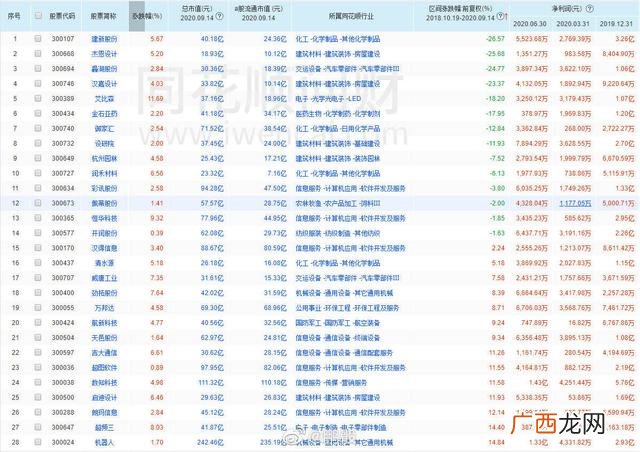Sort by 2020.06.30 net profit column

point(530,24)
